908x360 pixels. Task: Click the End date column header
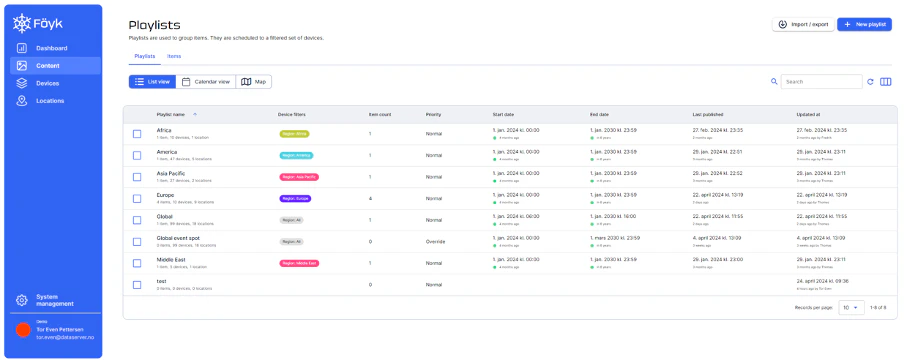[x=599, y=114]
